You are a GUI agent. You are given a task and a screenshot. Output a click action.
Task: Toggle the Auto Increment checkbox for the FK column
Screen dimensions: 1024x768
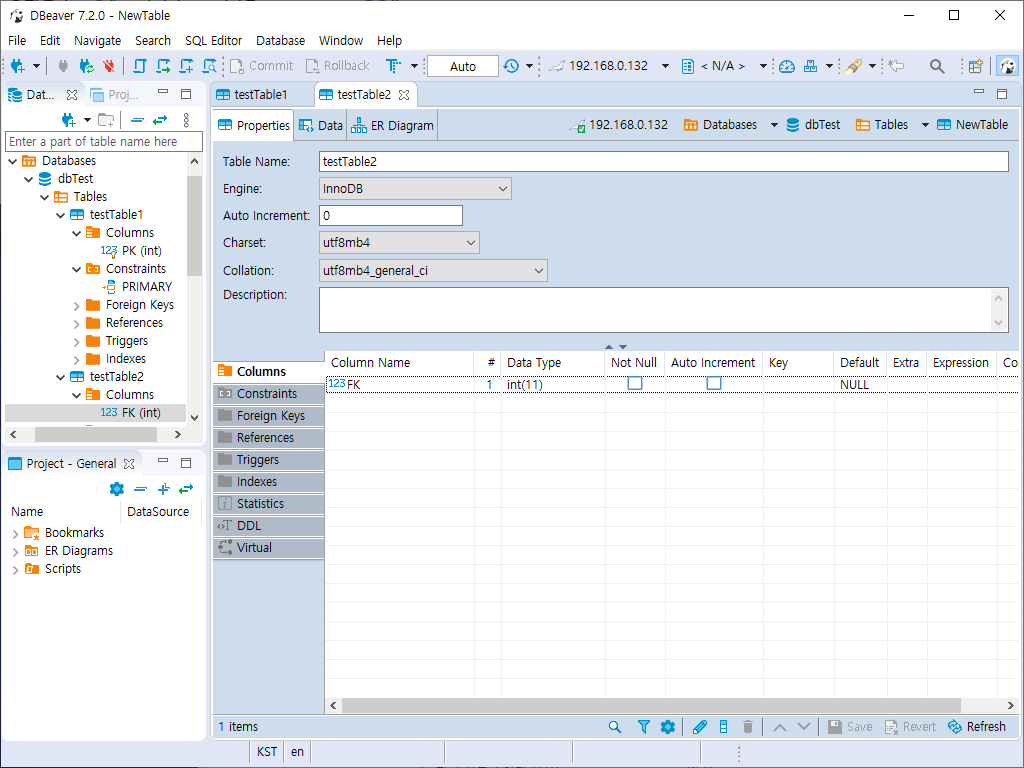(x=713, y=384)
